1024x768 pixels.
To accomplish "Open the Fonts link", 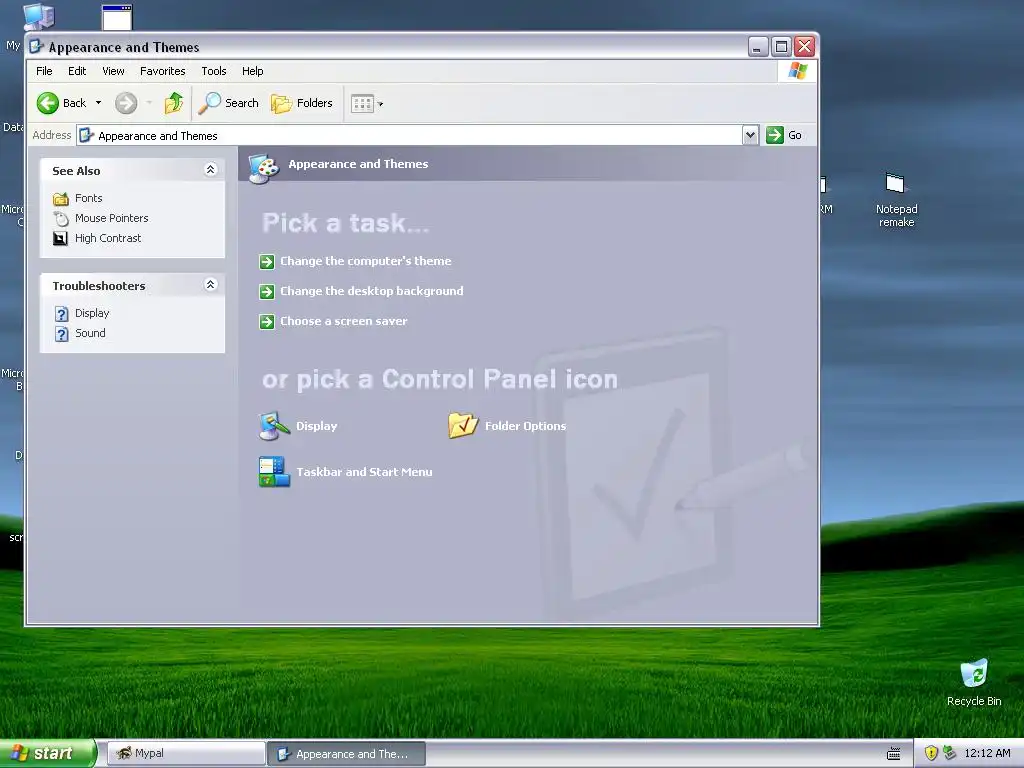I will click(x=89, y=198).
